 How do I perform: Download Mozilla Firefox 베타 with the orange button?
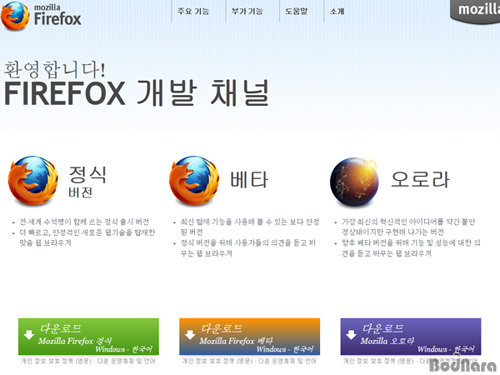pos(249,337)
